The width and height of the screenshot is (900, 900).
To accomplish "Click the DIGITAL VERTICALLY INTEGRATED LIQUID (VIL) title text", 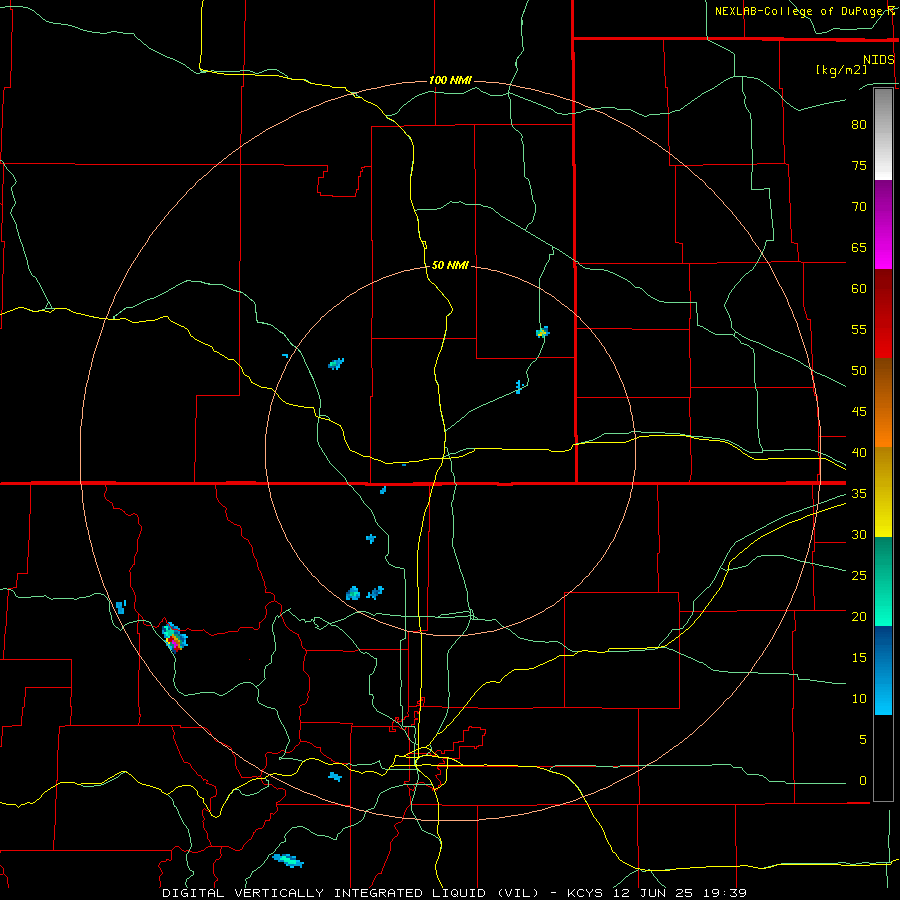I will point(351,893).
